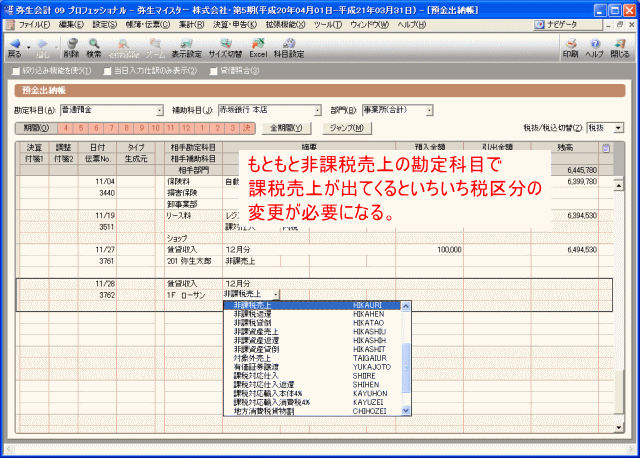The width and height of the screenshot is (640, 458).
Task: Expand the 補助科目 dropdown
Action: (x=318, y=111)
